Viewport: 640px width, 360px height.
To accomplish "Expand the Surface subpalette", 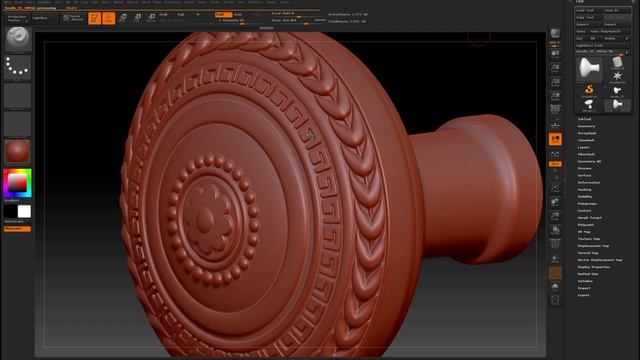I will (584, 176).
